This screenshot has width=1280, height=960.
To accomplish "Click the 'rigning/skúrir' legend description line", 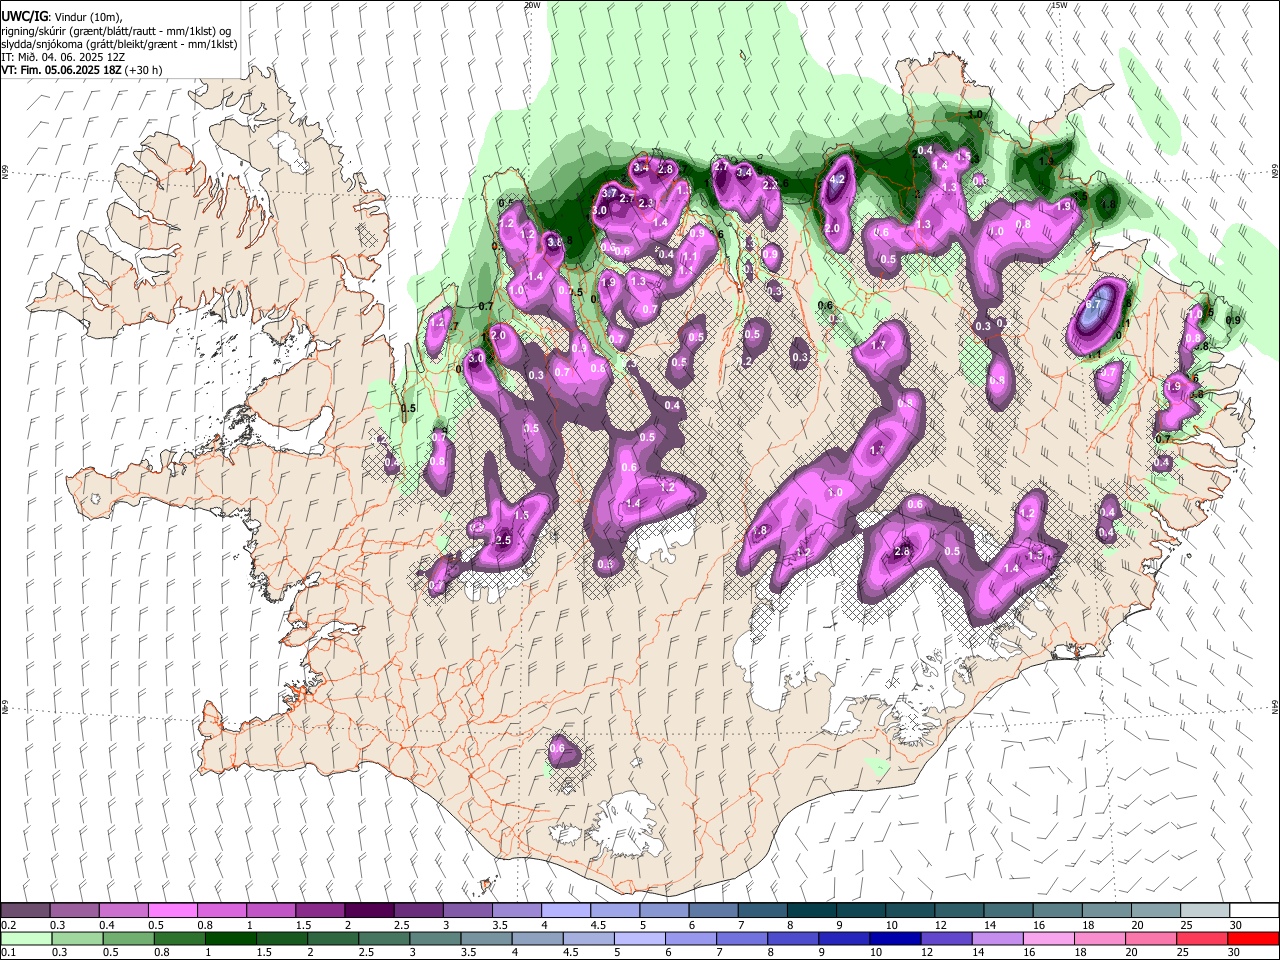I will (x=116, y=31).
